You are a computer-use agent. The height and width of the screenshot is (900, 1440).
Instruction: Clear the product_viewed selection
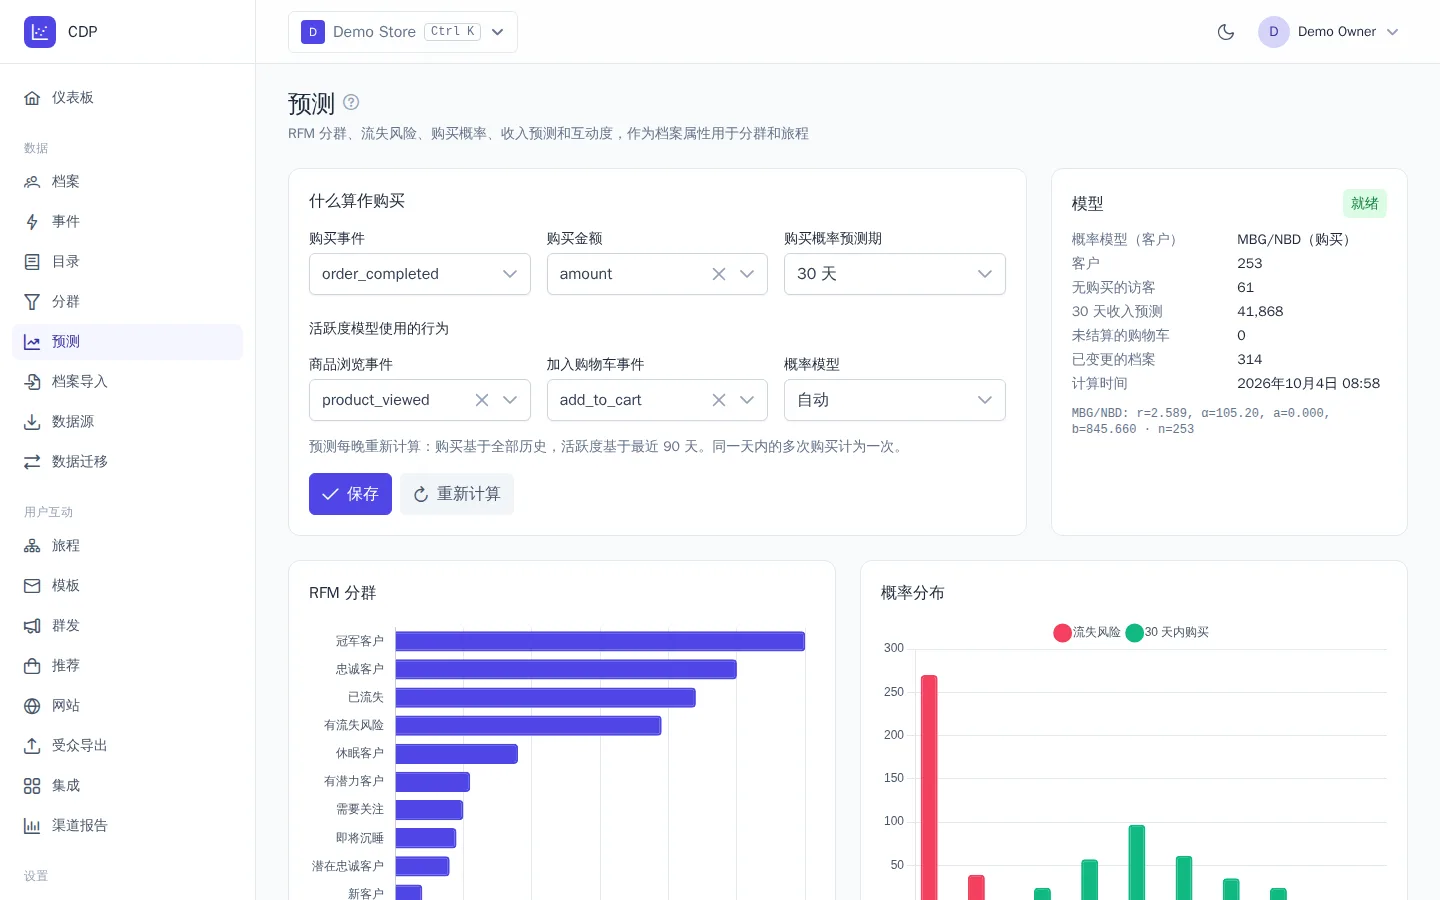click(x=482, y=400)
